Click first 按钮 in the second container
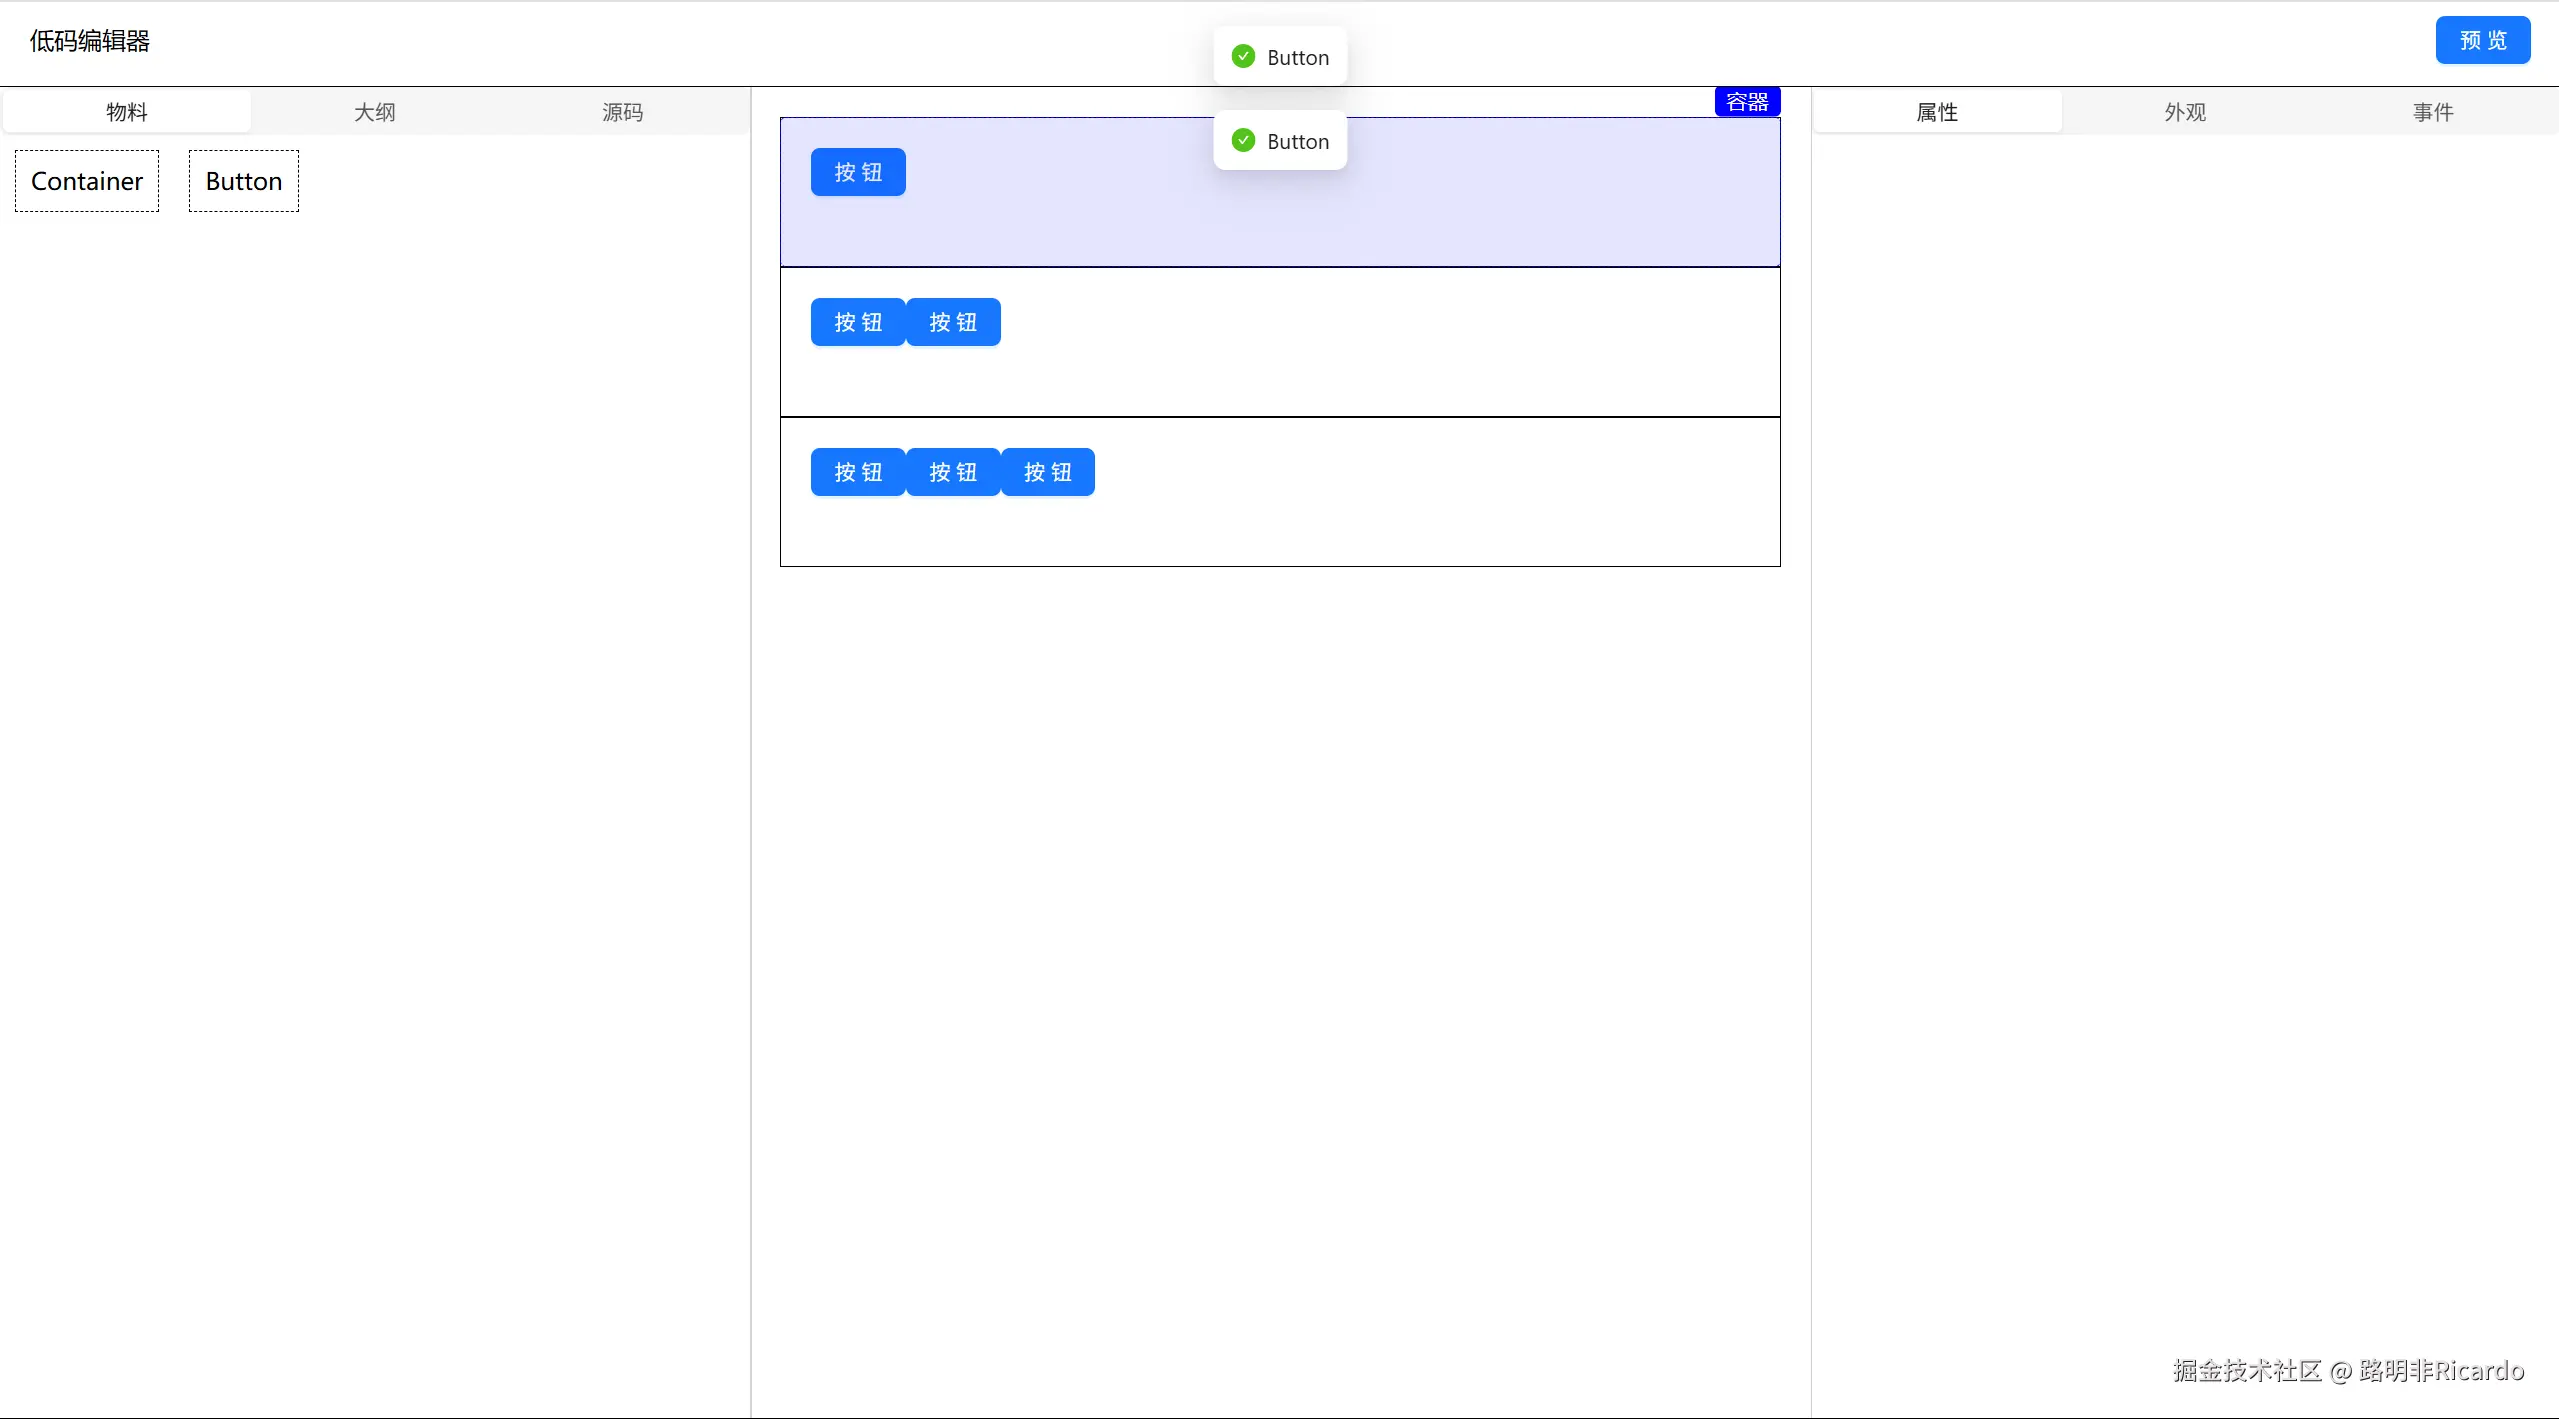Image resolution: width=2559 pixels, height=1419 pixels. click(x=858, y=322)
